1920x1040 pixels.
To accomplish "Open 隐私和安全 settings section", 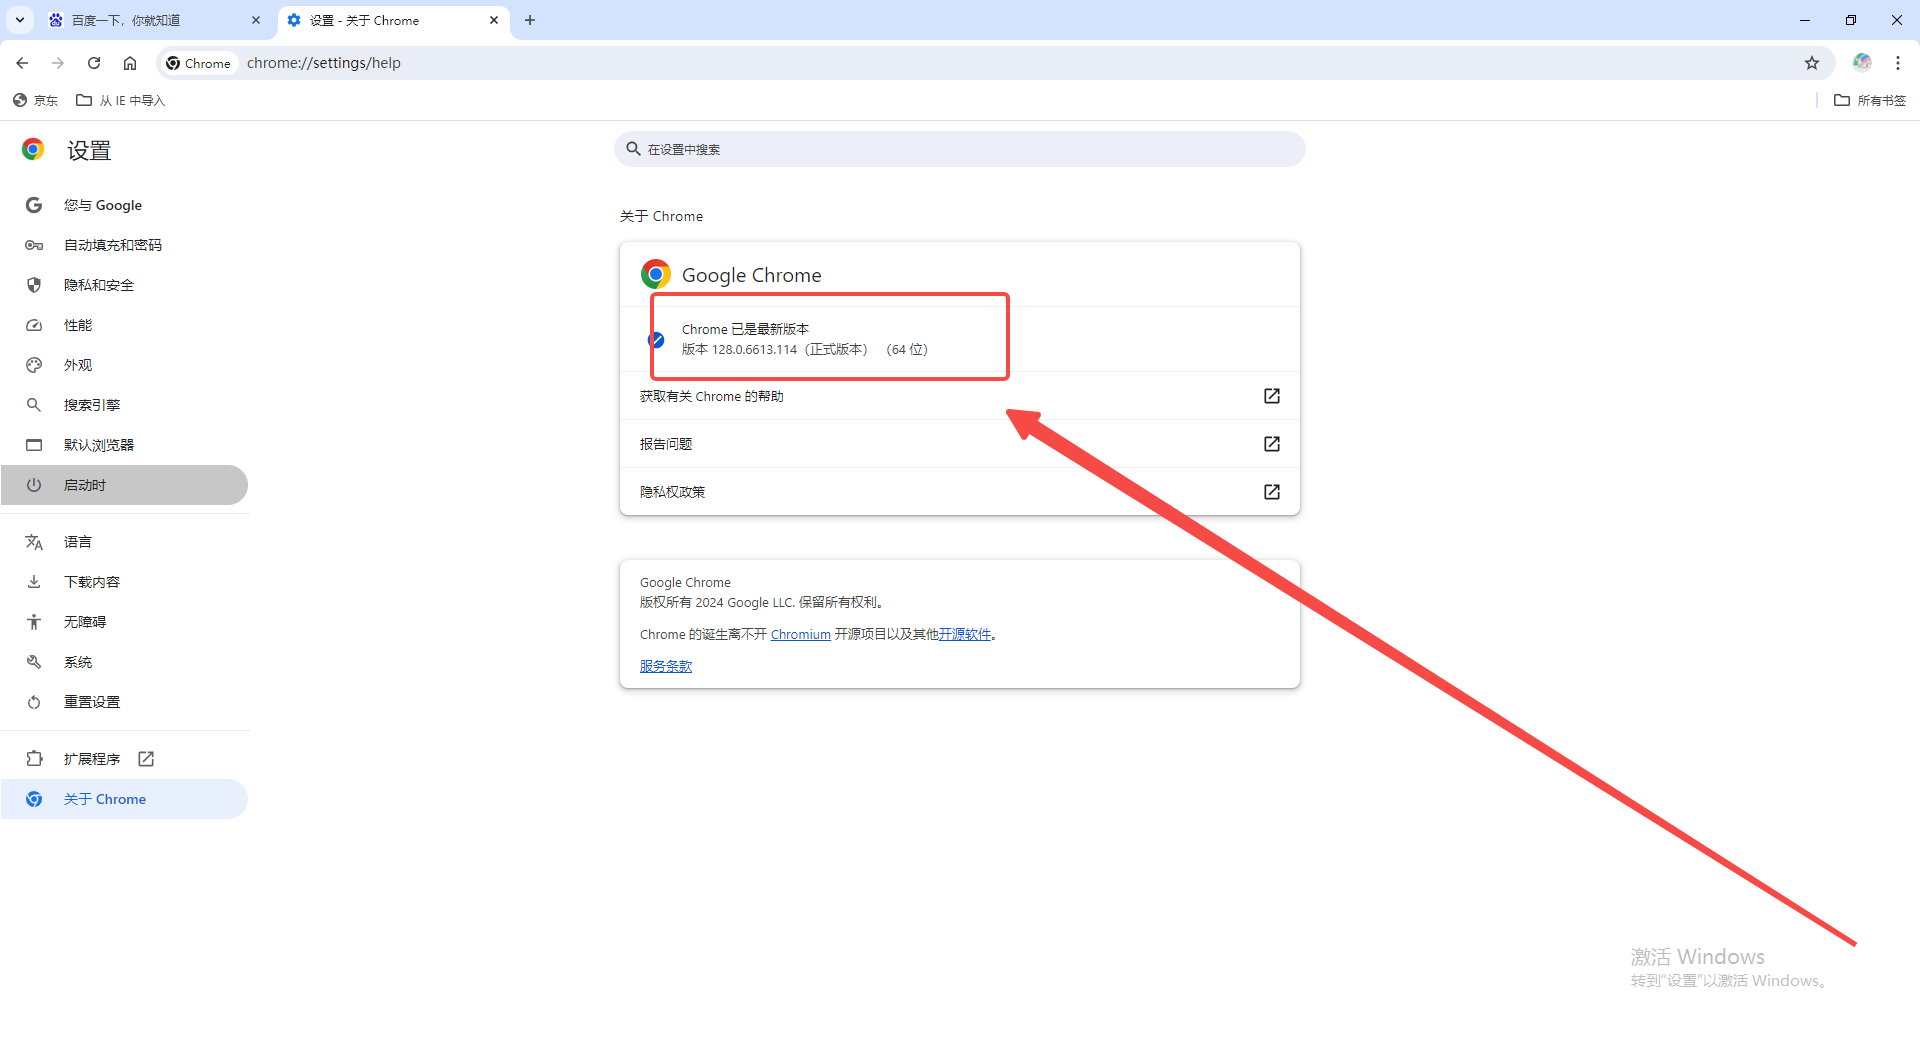I will point(124,285).
